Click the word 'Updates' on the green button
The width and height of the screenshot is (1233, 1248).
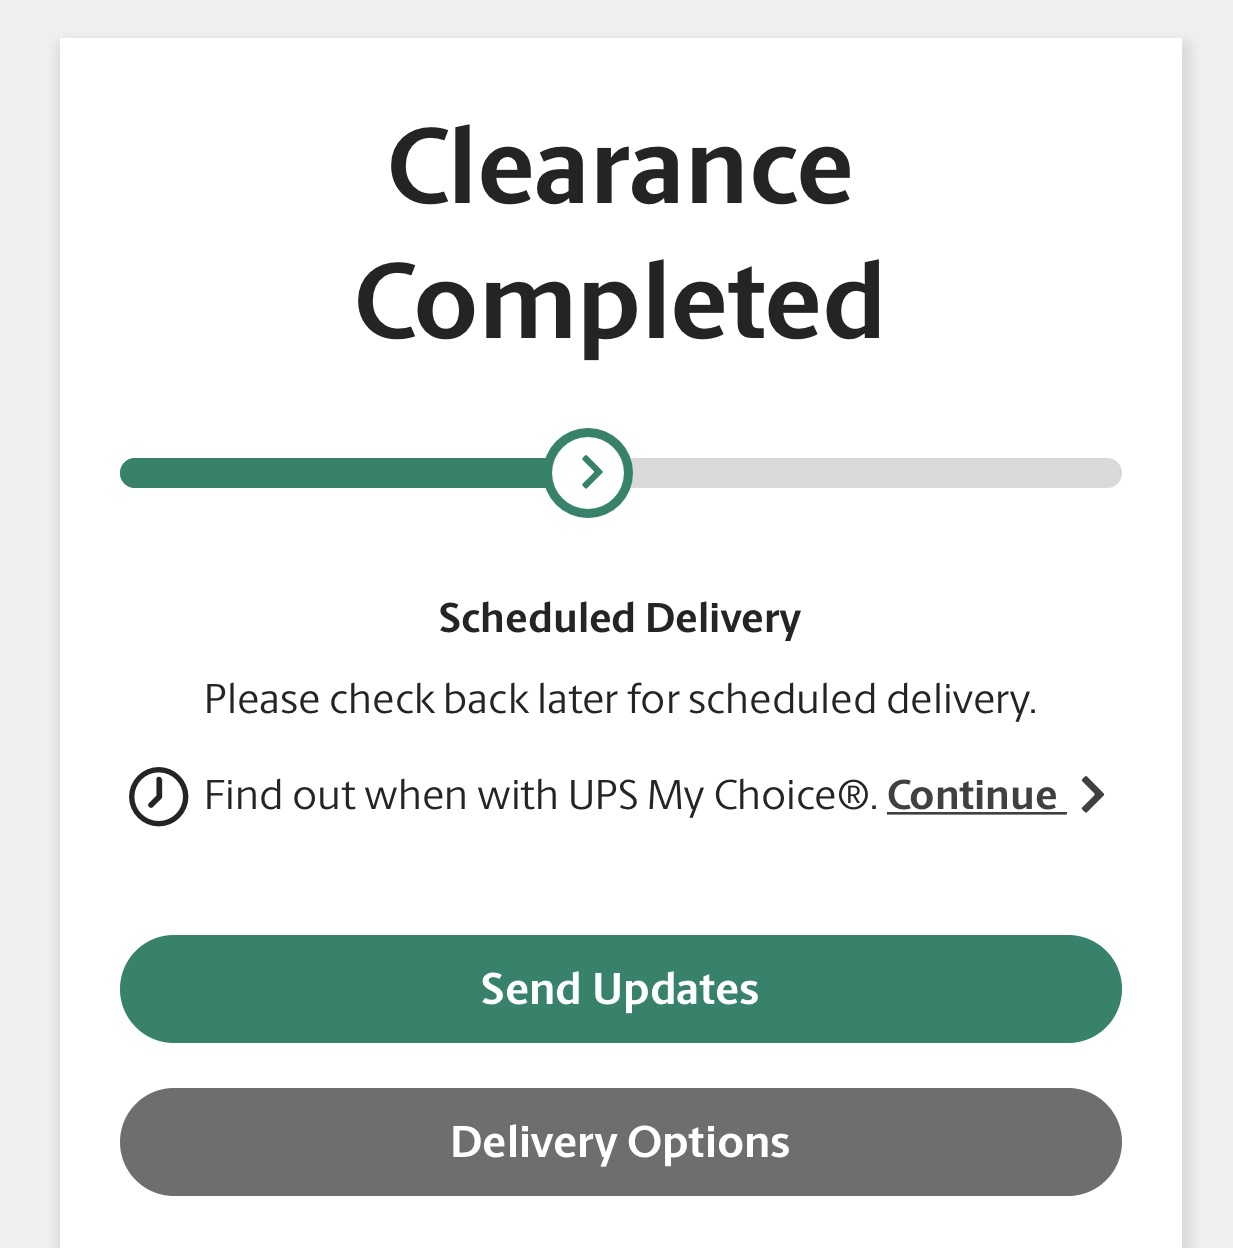click(x=675, y=989)
